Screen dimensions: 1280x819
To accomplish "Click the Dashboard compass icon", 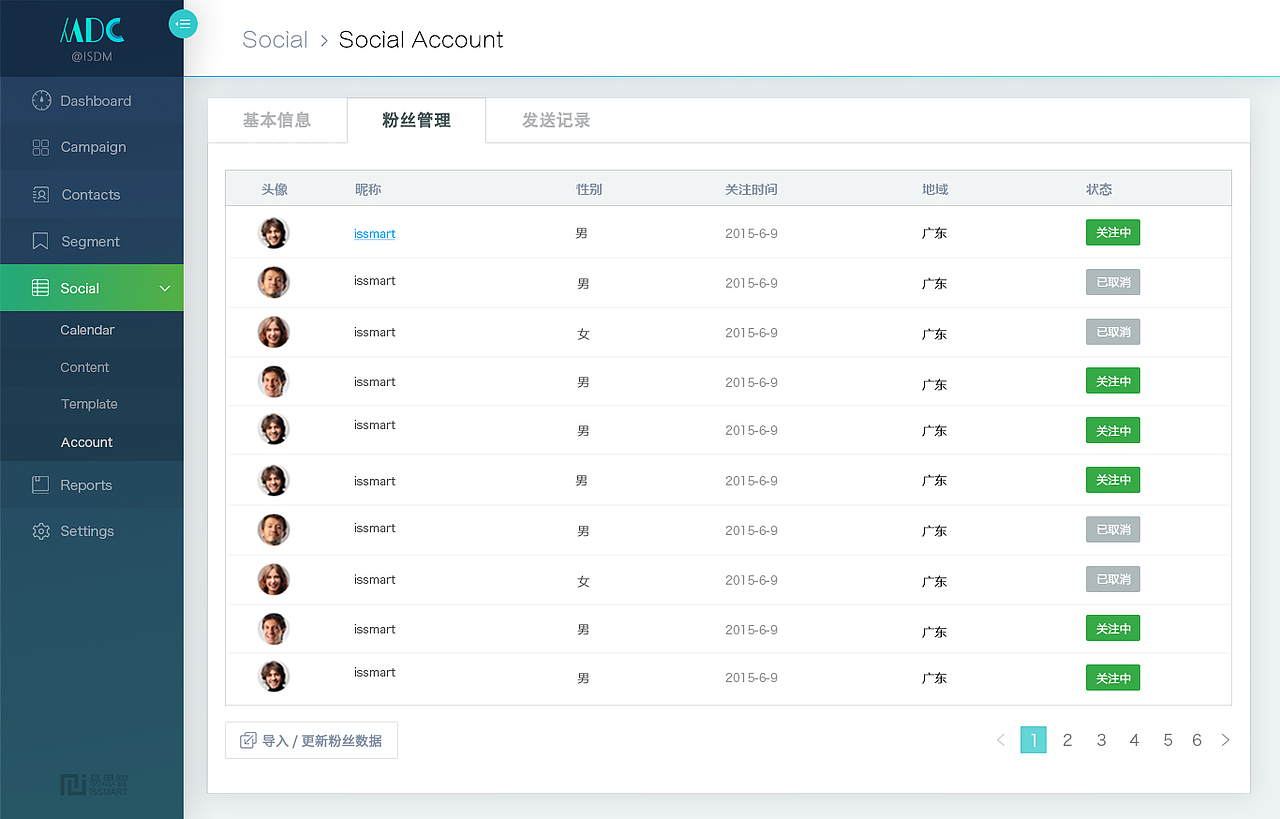I will coord(41,100).
